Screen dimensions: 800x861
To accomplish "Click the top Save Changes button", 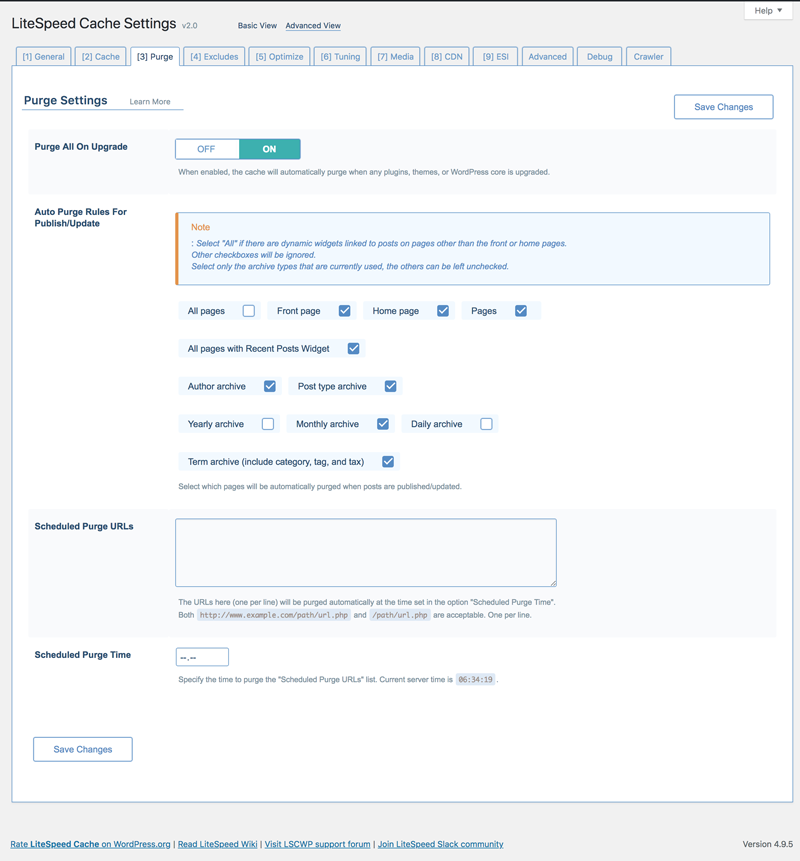I will click(724, 107).
